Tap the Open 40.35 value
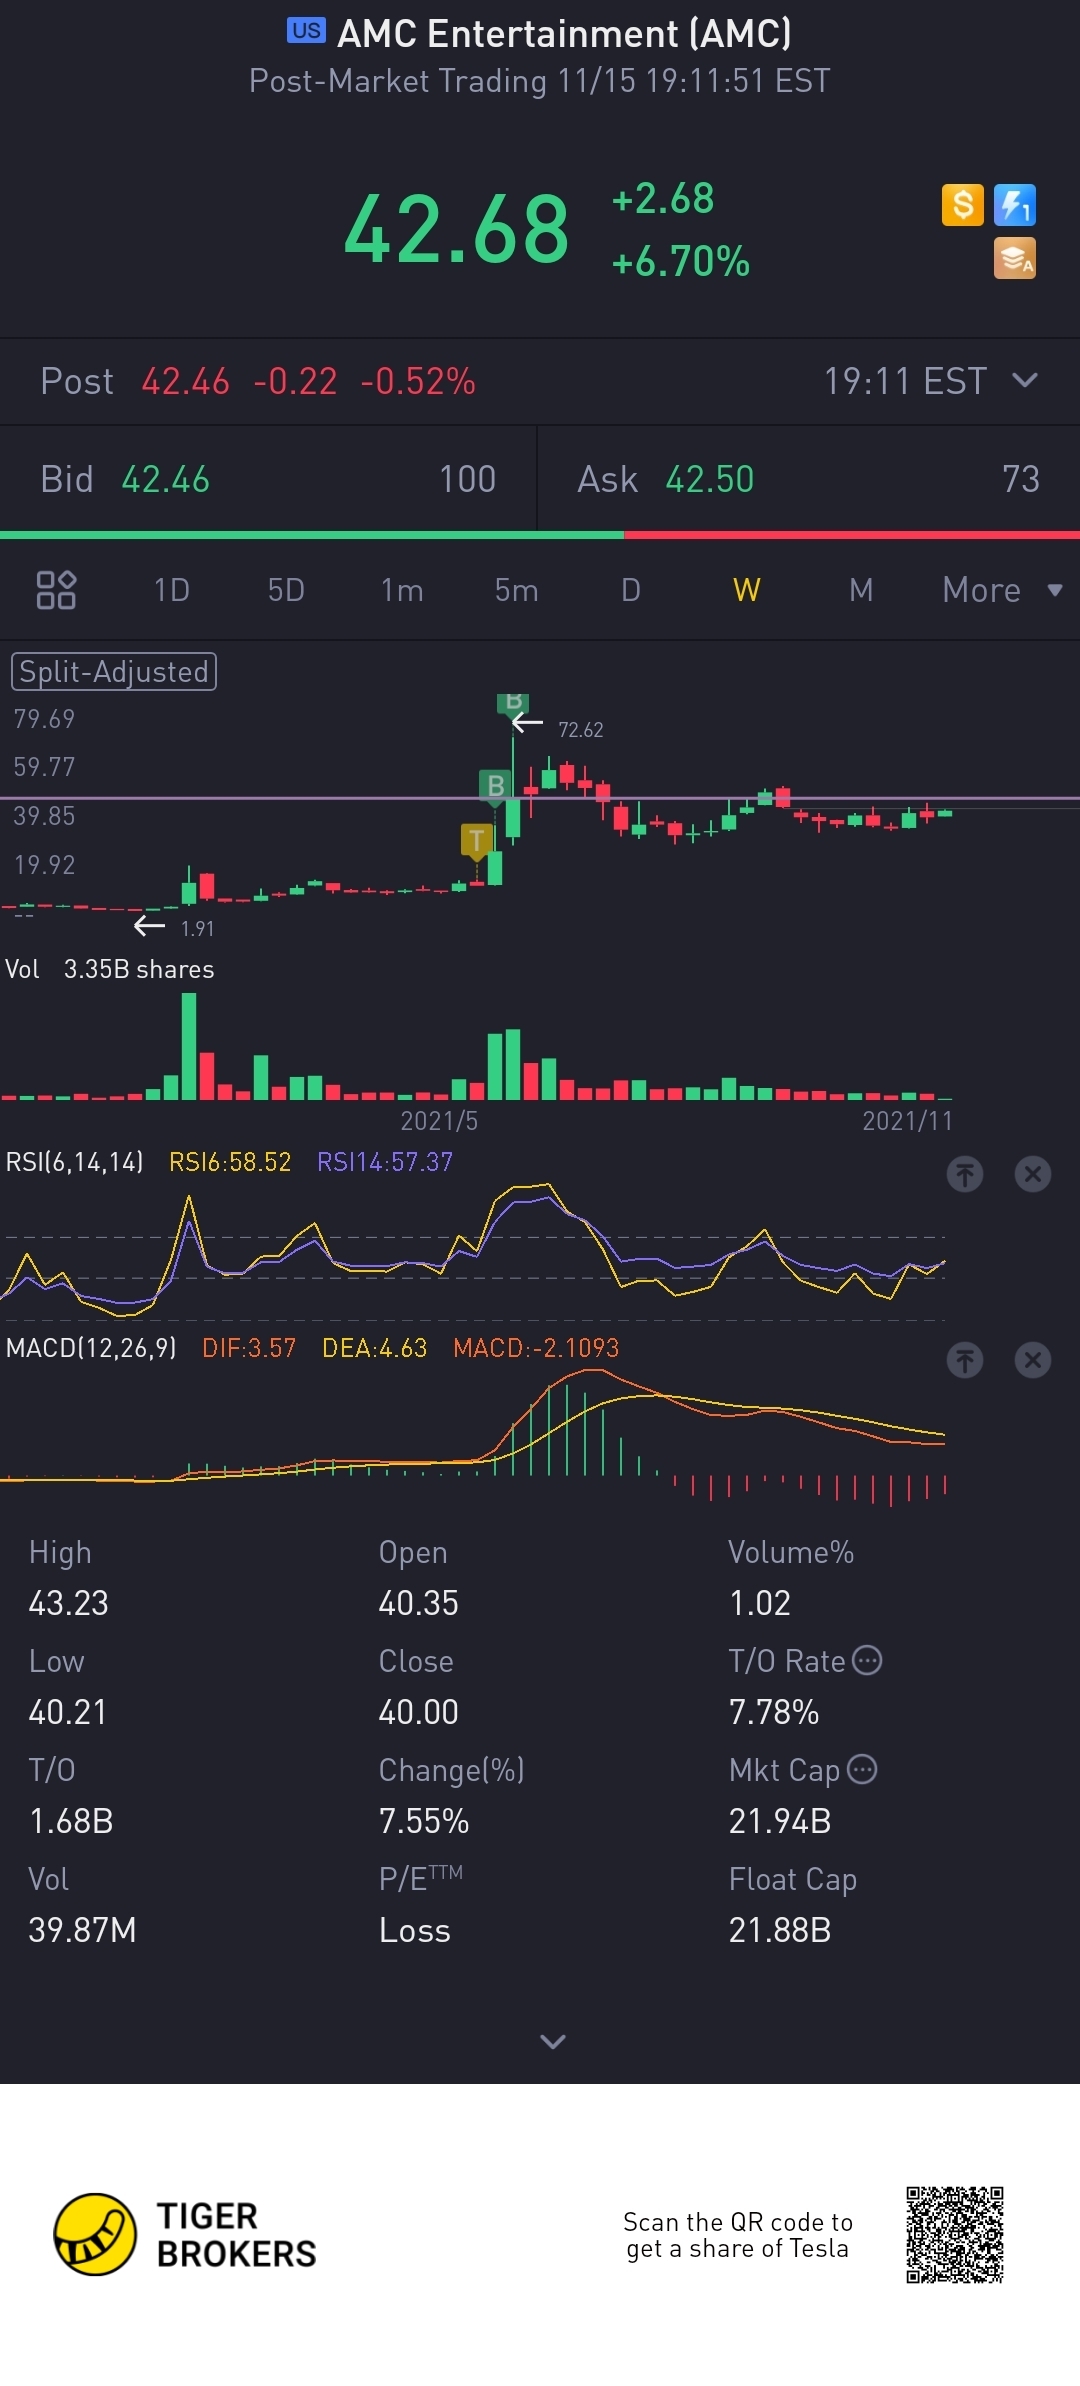1080x2386 pixels. 419,1603
